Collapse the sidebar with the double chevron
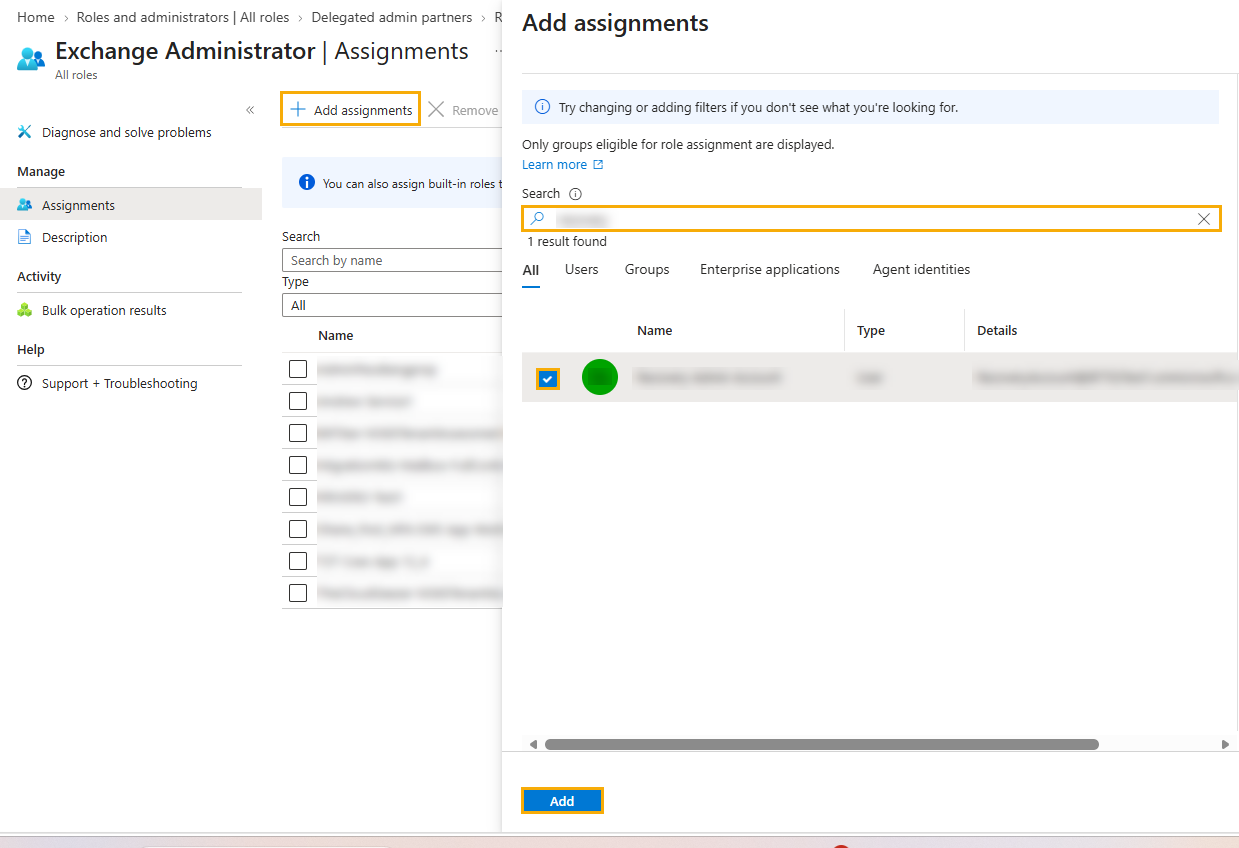Viewport: 1239px width, 848px height. click(x=250, y=110)
